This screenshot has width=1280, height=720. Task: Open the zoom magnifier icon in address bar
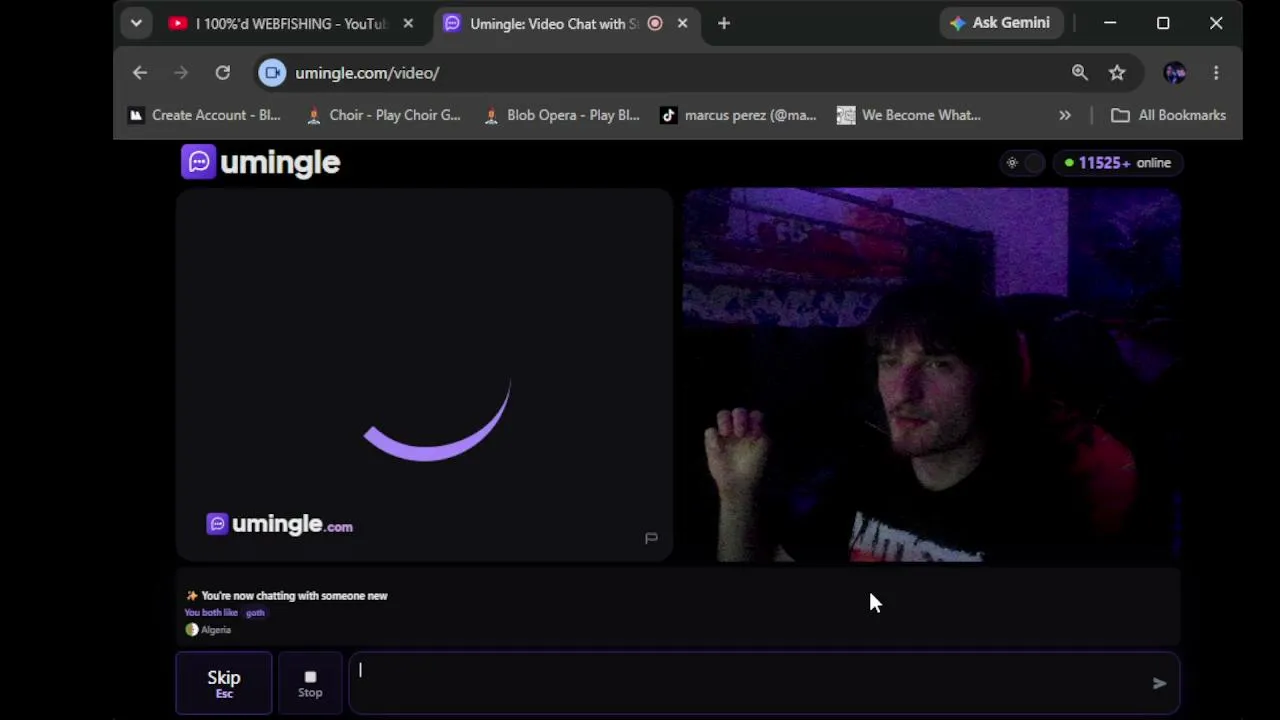pyautogui.click(x=1080, y=72)
